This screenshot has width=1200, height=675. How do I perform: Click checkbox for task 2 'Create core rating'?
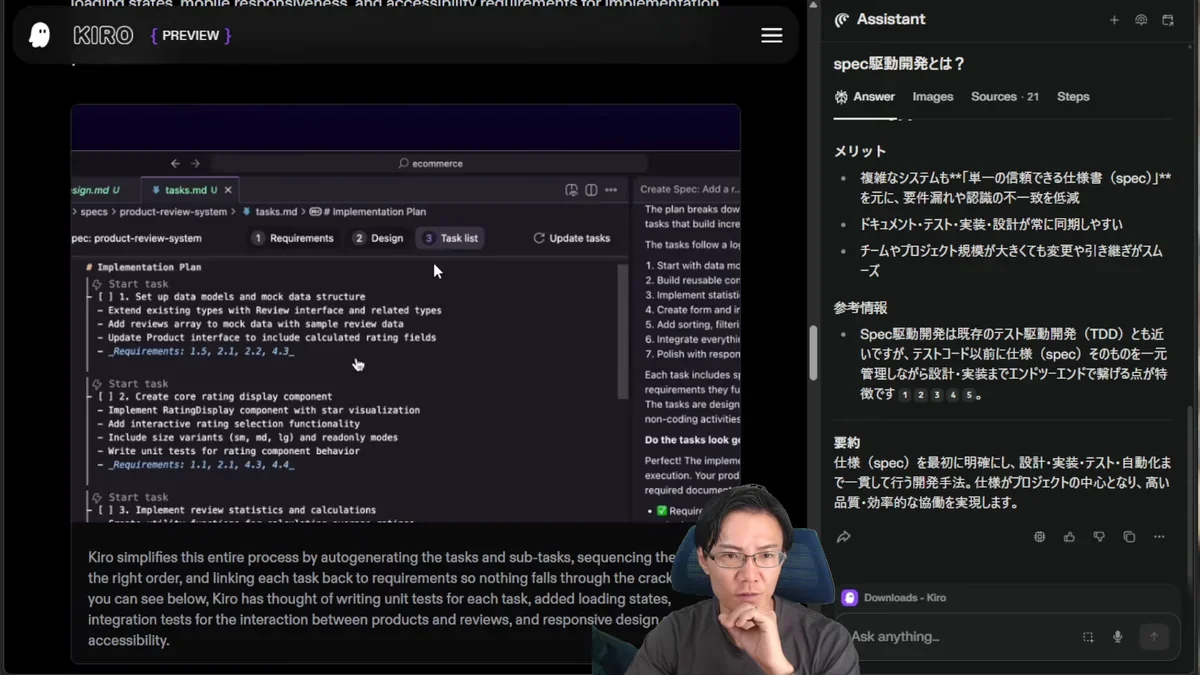coord(105,397)
